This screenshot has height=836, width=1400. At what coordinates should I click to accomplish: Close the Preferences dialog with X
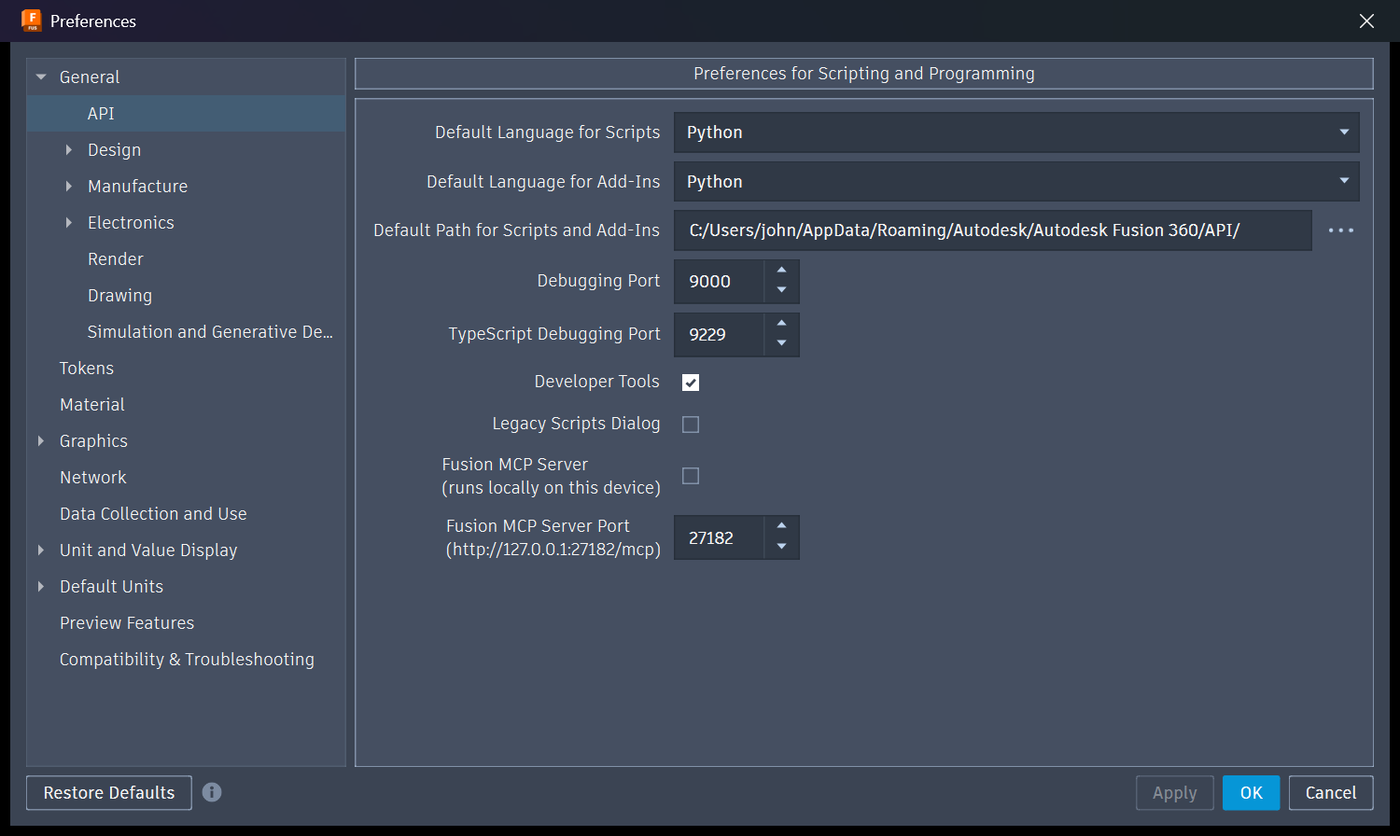tap(1367, 21)
